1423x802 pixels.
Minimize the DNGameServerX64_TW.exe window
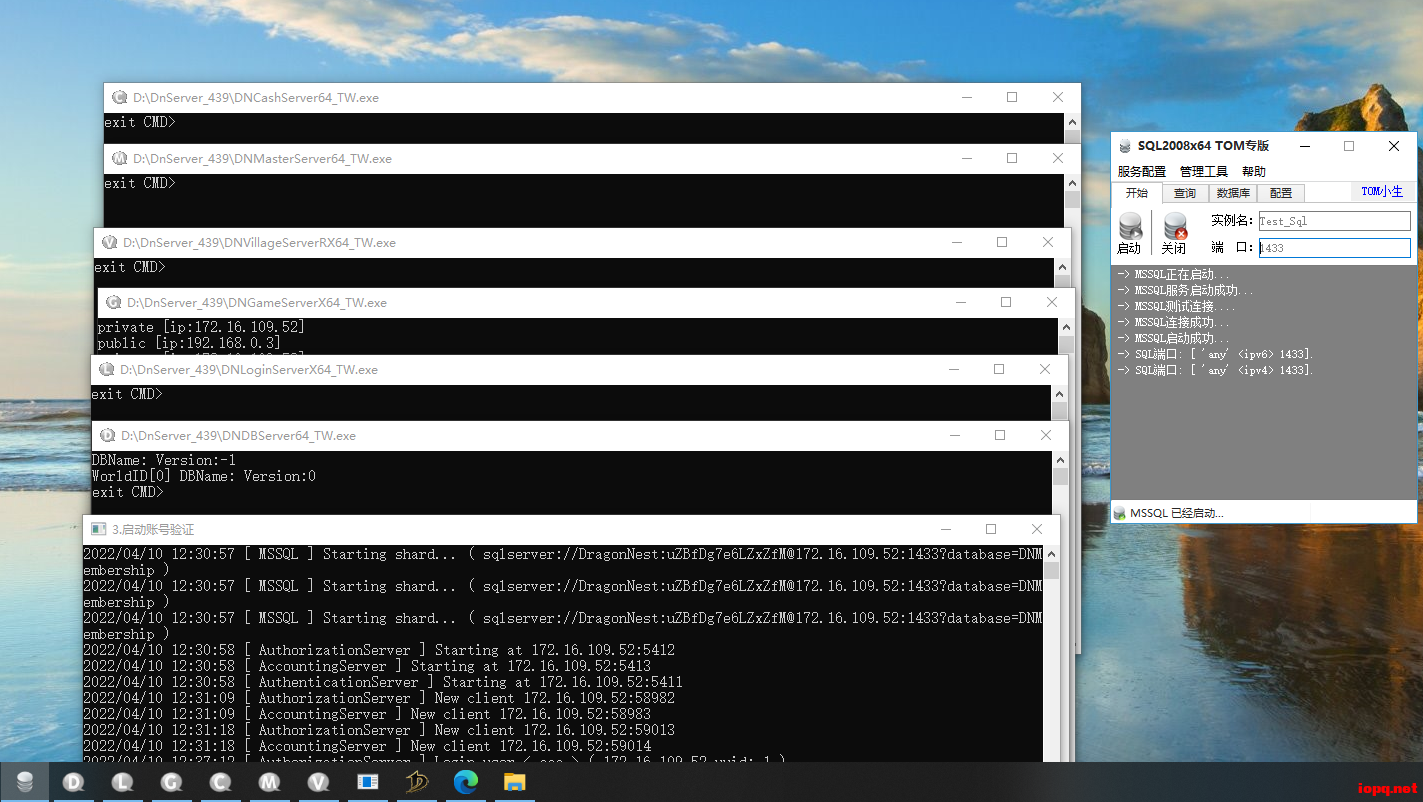(961, 303)
